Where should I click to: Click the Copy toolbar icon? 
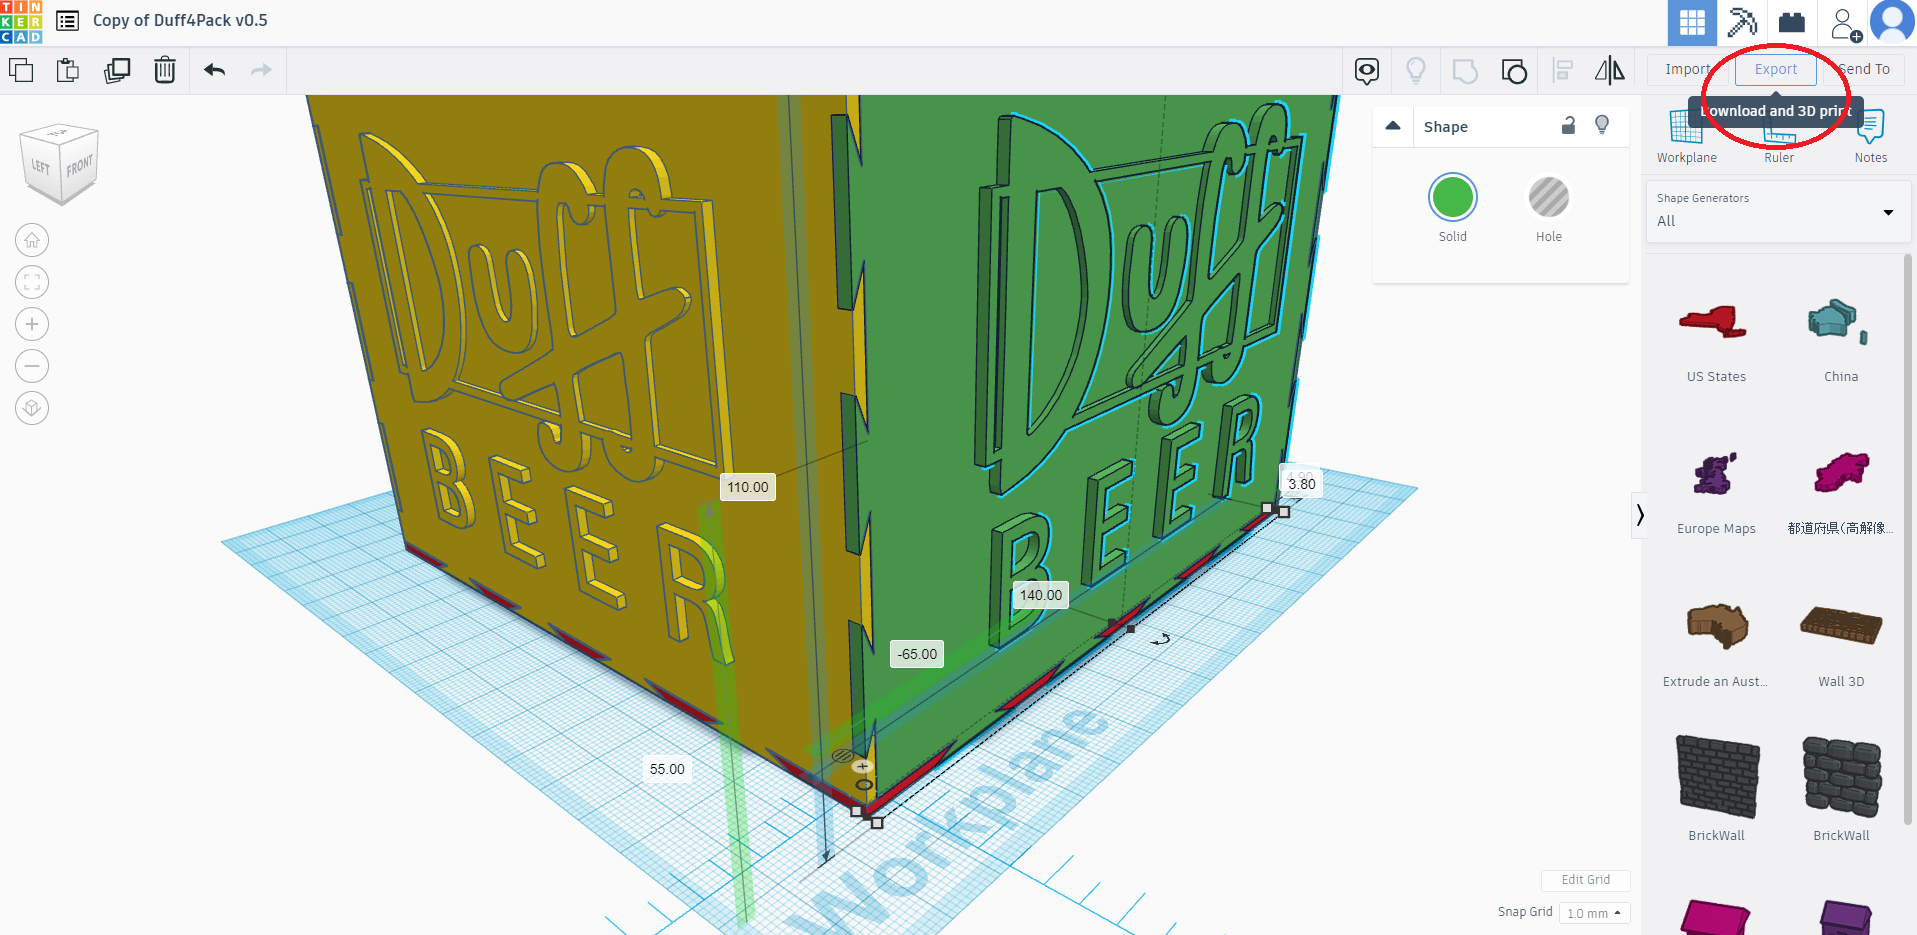[21, 70]
